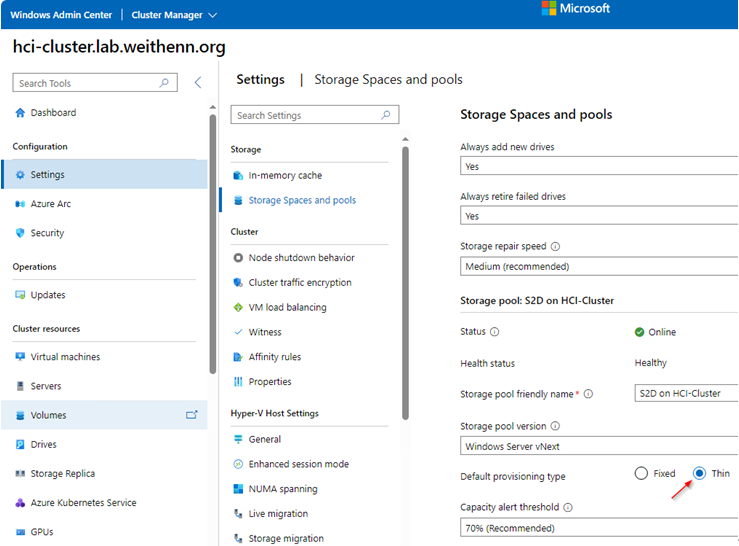Open the Cluster Manager dropdown

[174, 15]
